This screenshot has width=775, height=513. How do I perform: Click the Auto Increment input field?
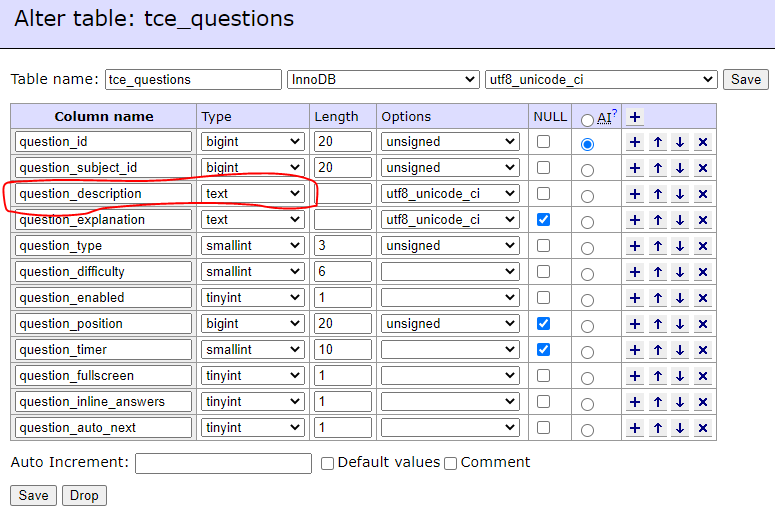[223, 463]
